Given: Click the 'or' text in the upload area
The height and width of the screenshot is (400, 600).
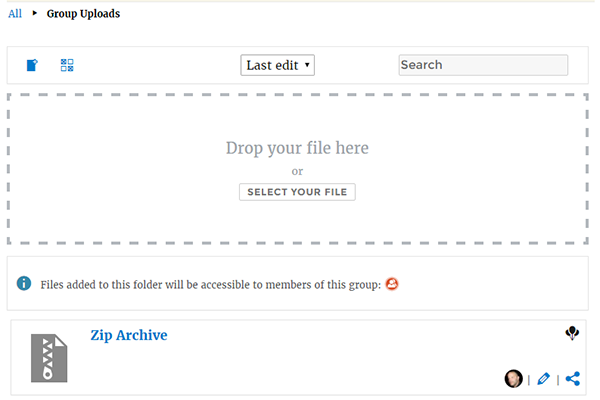Looking at the screenshot, I should [x=297, y=171].
